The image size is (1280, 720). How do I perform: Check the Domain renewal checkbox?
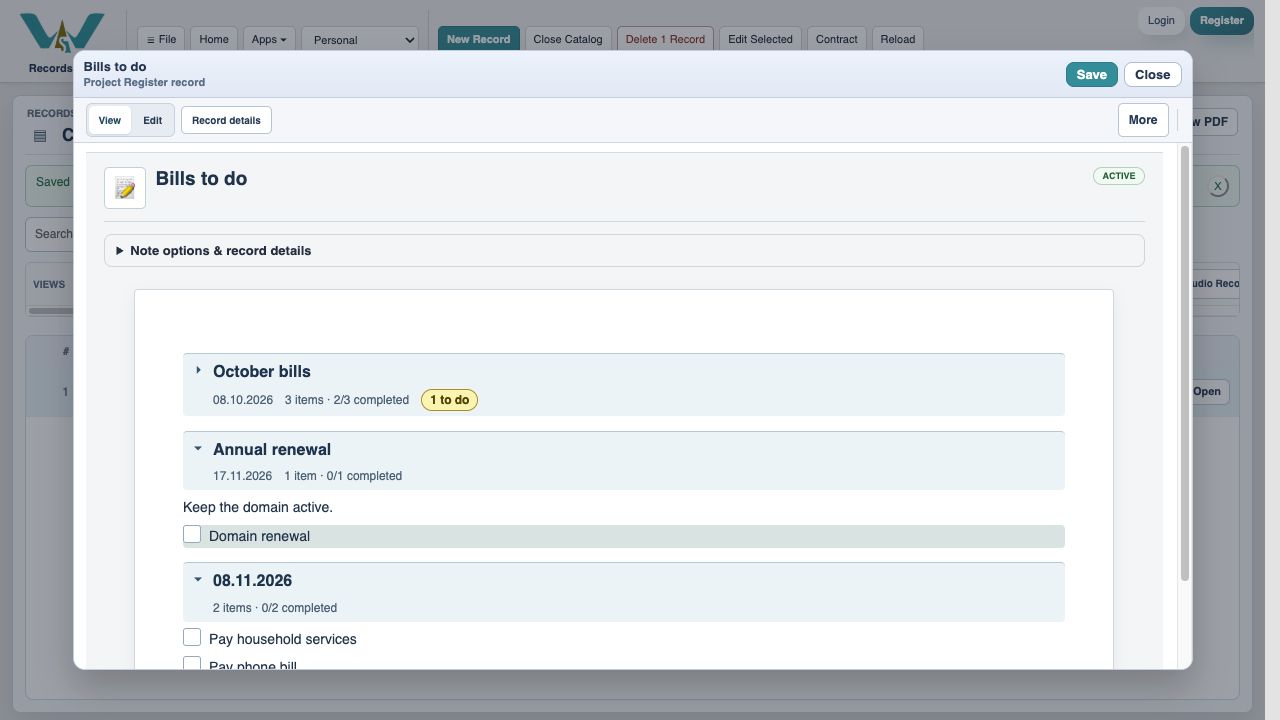[192, 535]
